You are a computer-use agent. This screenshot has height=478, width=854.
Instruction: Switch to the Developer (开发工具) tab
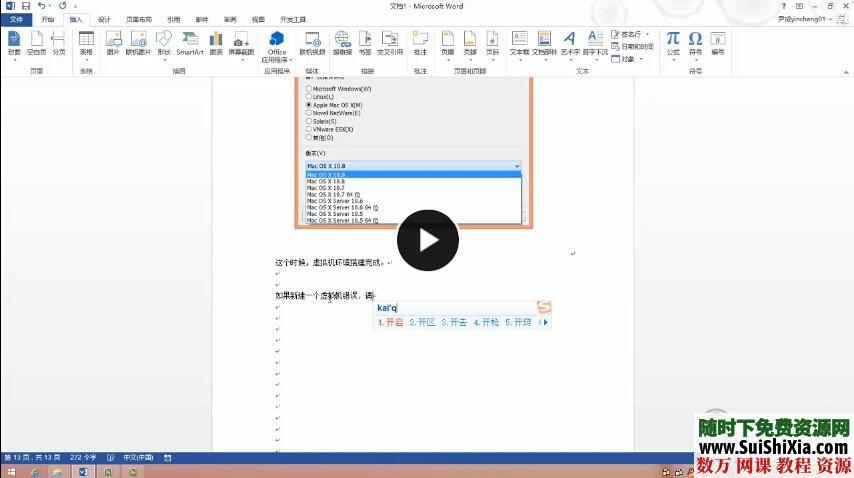[x=293, y=20]
